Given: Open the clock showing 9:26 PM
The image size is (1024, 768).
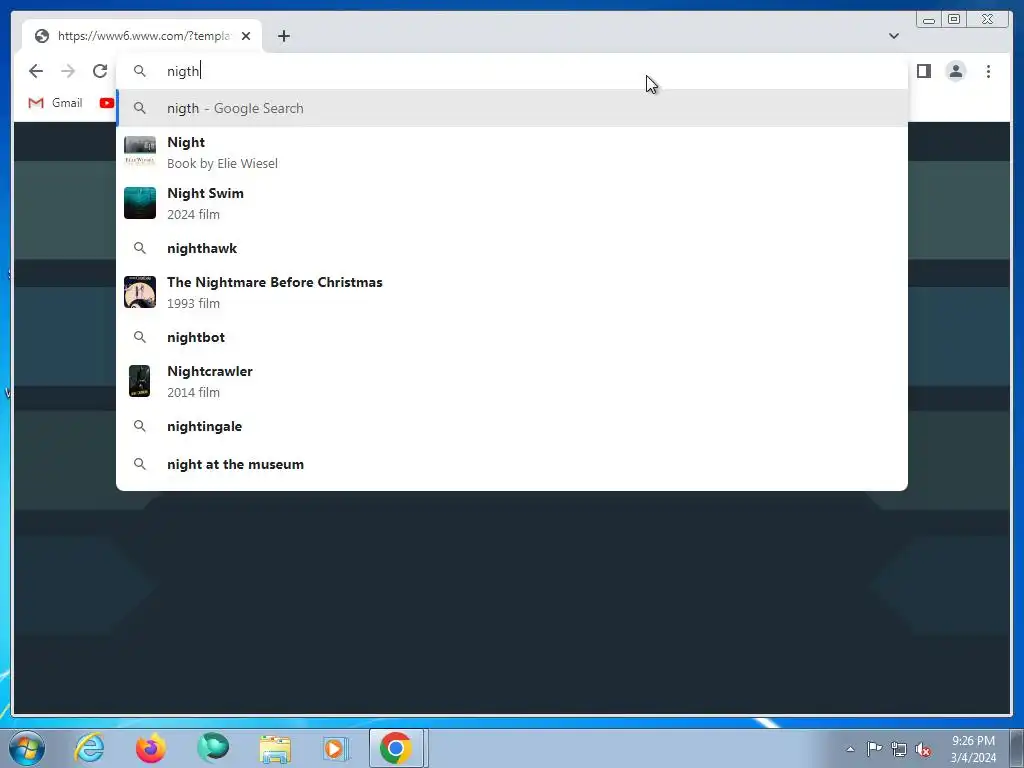Looking at the screenshot, I should [973, 749].
